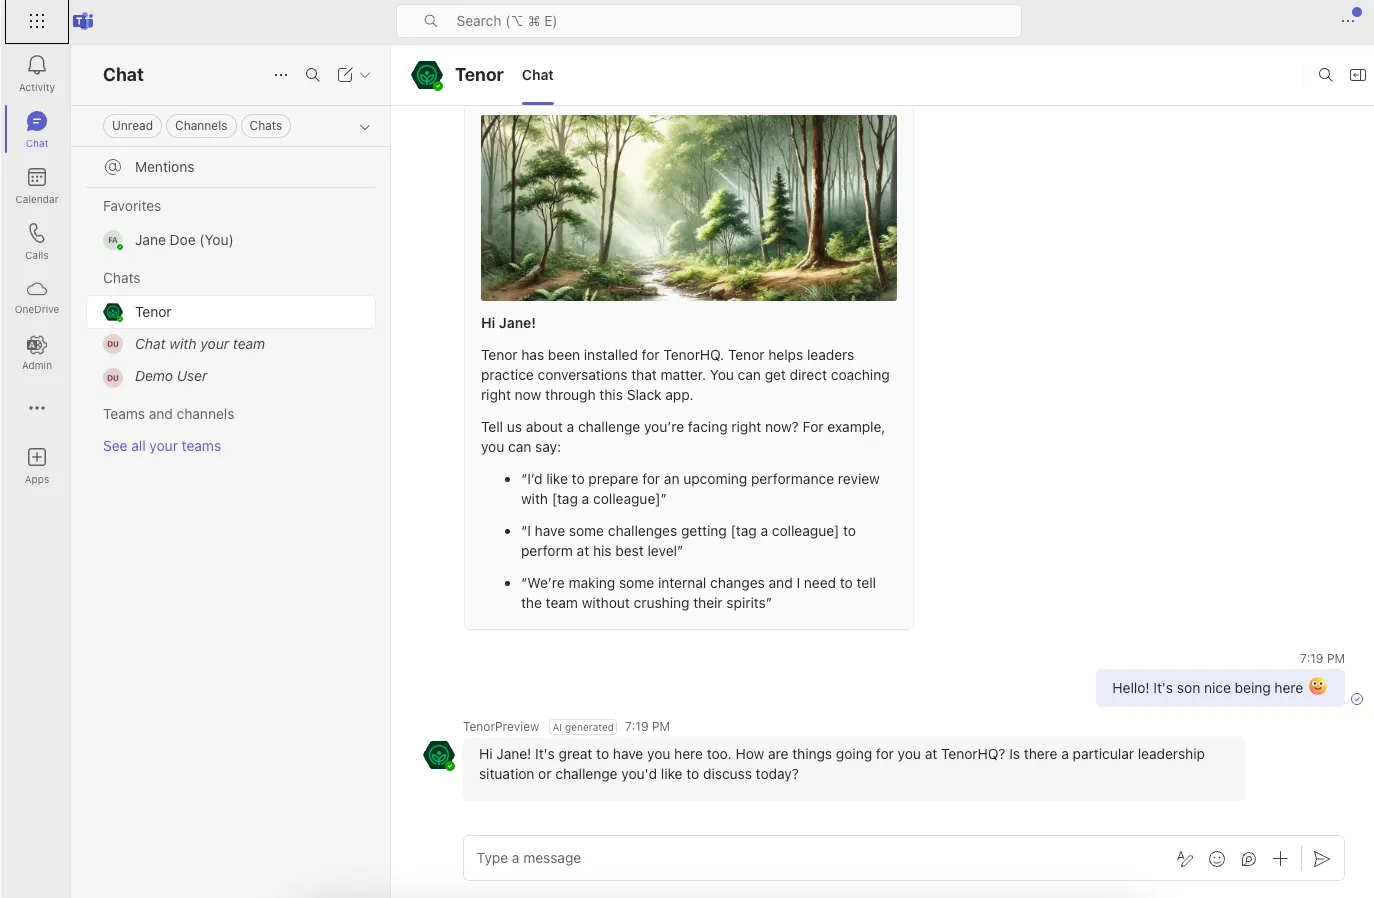The height and width of the screenshot is (898, 1374).
Task: Open the Apps store in left rail
Action: point(37,466)
